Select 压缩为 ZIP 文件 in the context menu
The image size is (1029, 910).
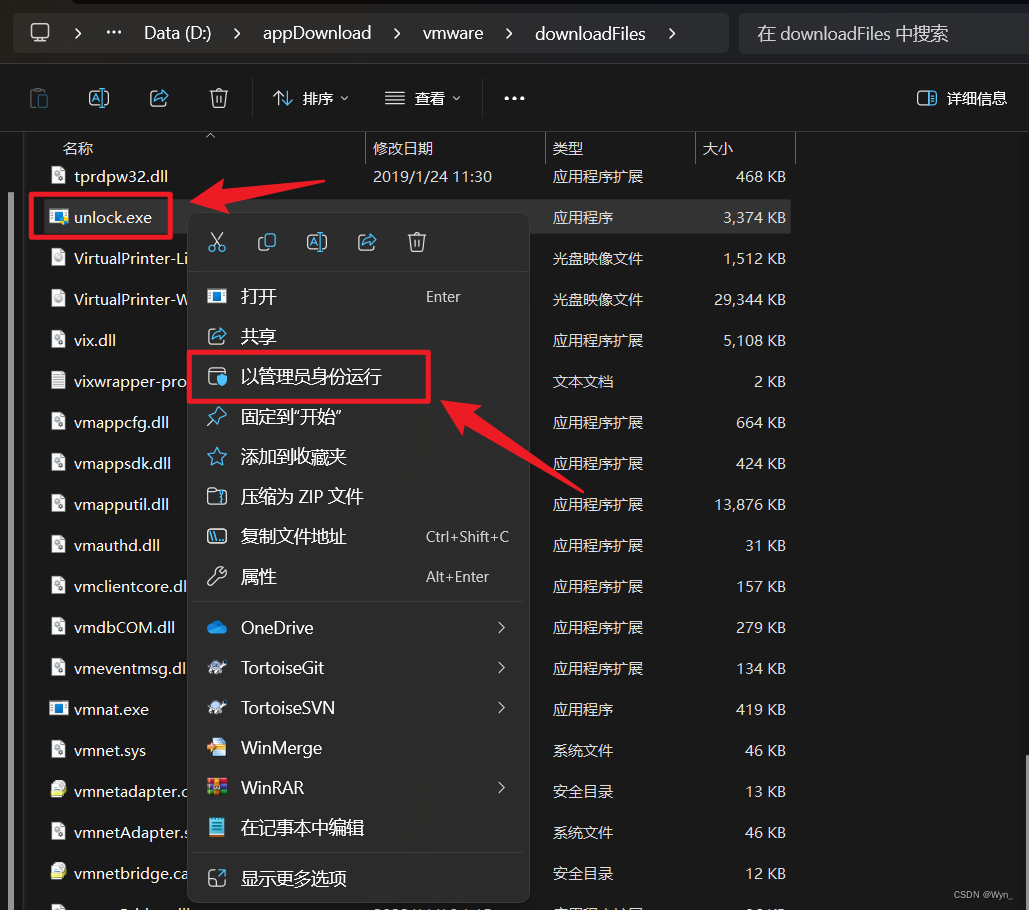[x=358, y=497]
